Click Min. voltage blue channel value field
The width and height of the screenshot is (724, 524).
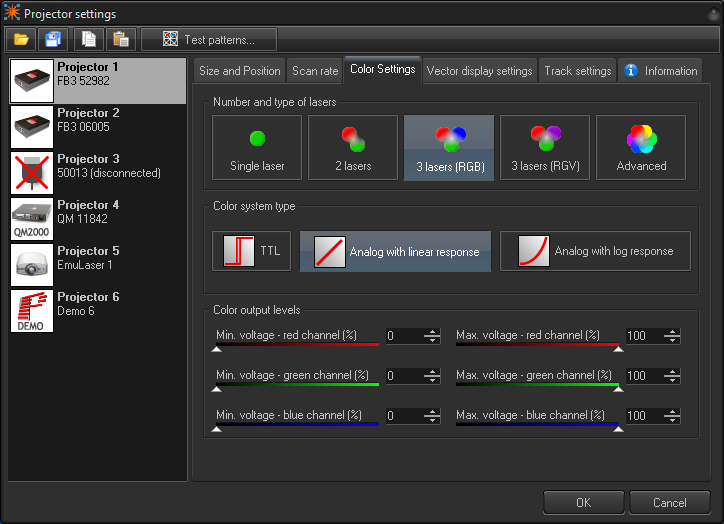404,416
